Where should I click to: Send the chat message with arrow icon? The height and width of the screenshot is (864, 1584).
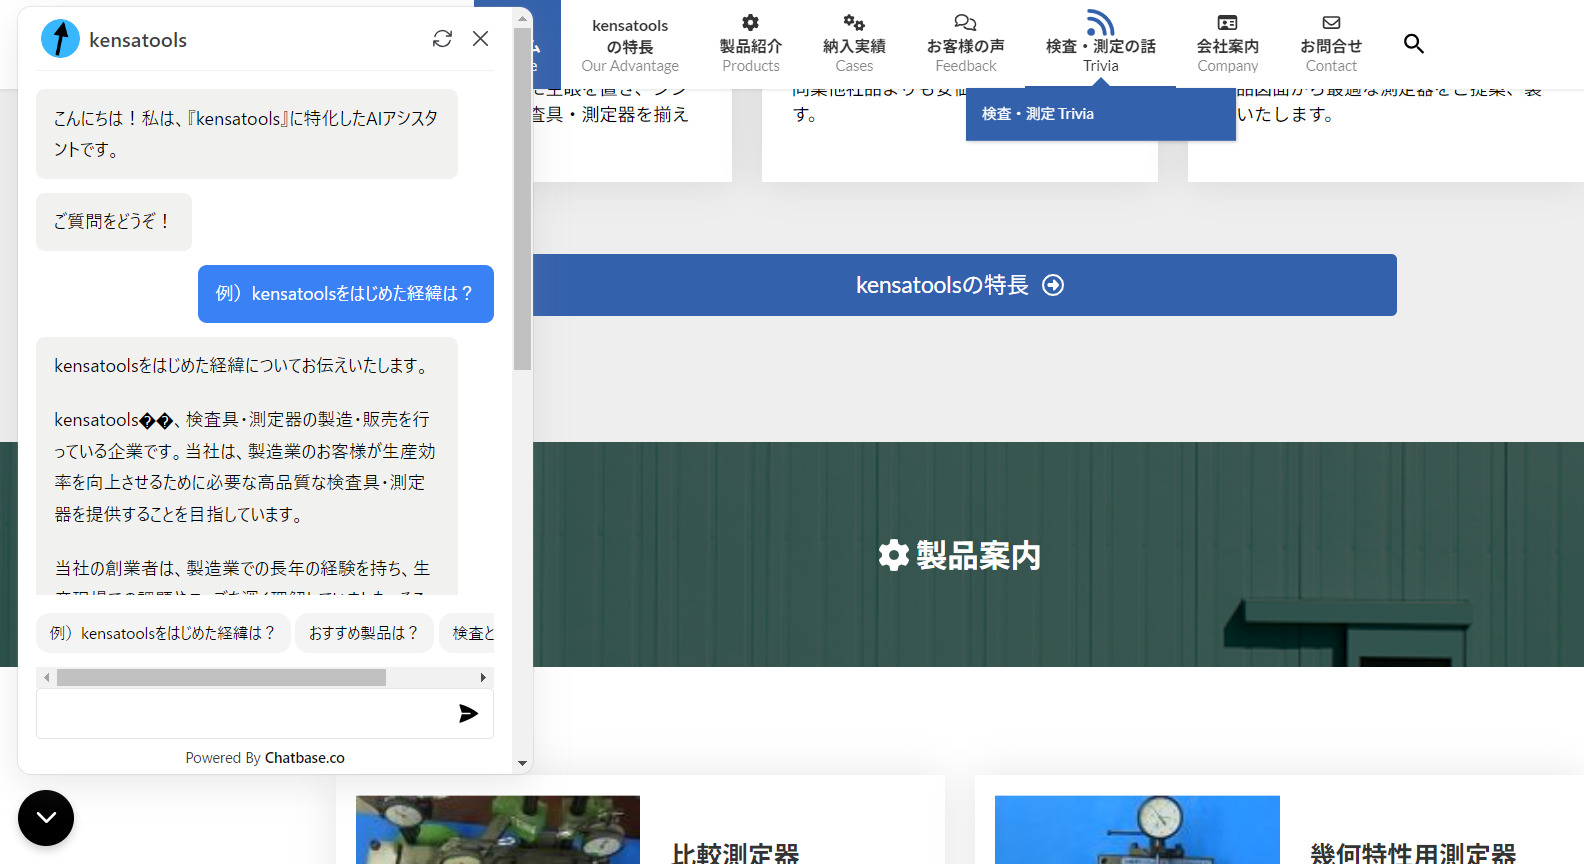click(x=468, y=713)
